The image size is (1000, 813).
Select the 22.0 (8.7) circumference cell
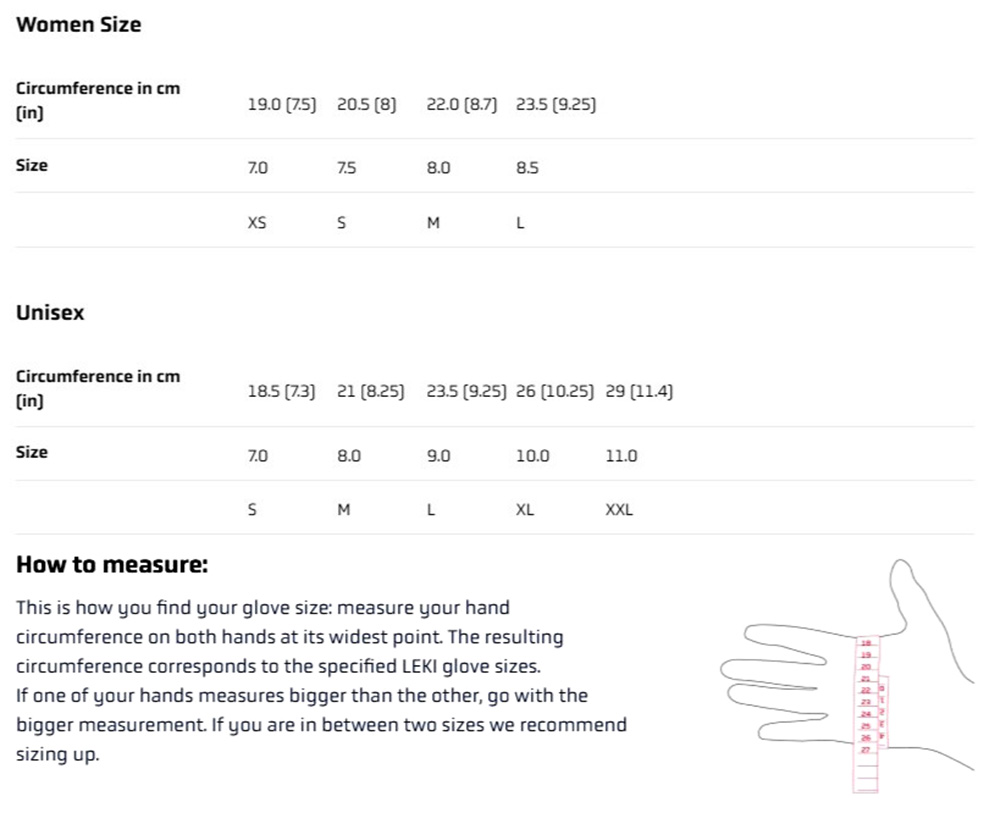(461, 104)
